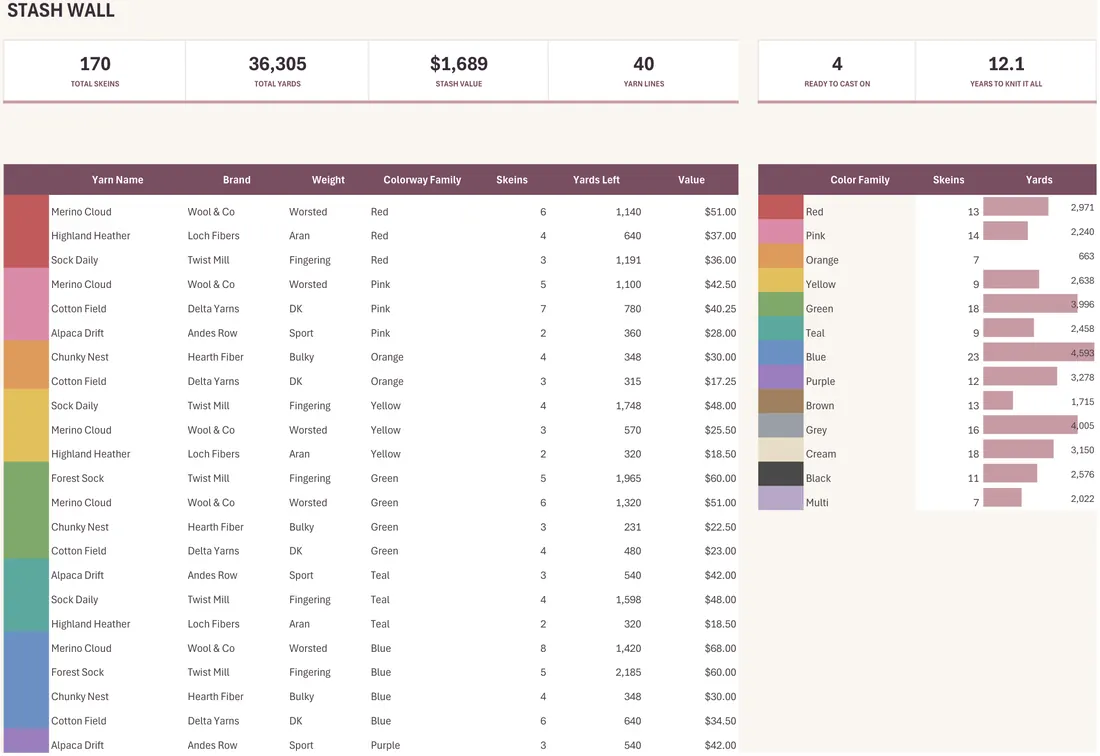Click Hearth Fiber in the Orange row

pyautogui.click(x=215, y=357)
